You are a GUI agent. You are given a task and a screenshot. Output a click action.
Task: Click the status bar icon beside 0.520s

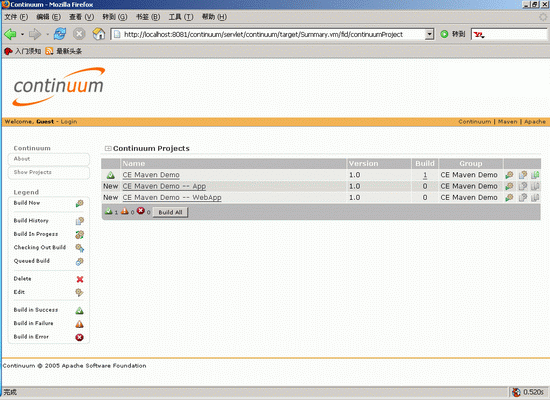pos(516,392)
